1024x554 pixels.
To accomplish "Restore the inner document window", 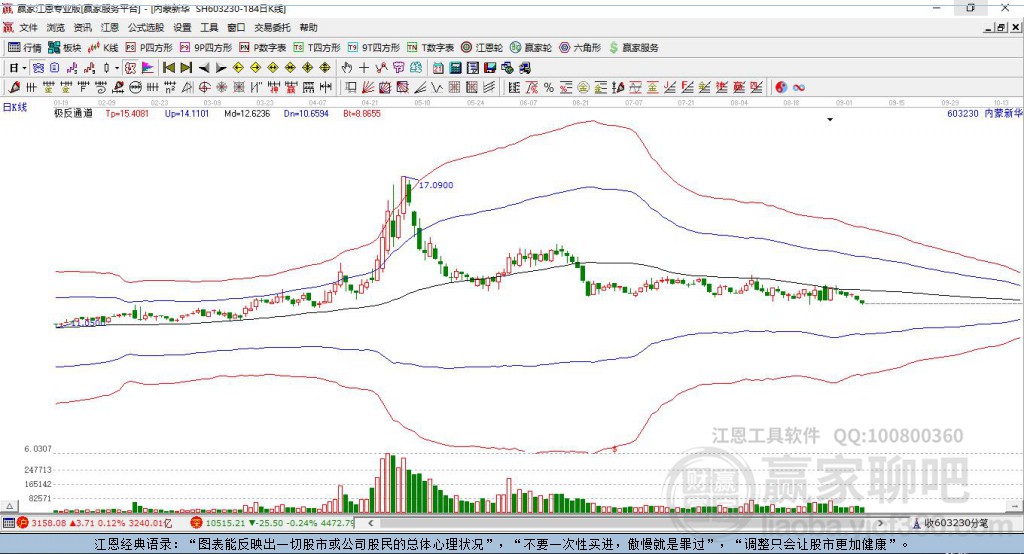I will [1001, 27].
